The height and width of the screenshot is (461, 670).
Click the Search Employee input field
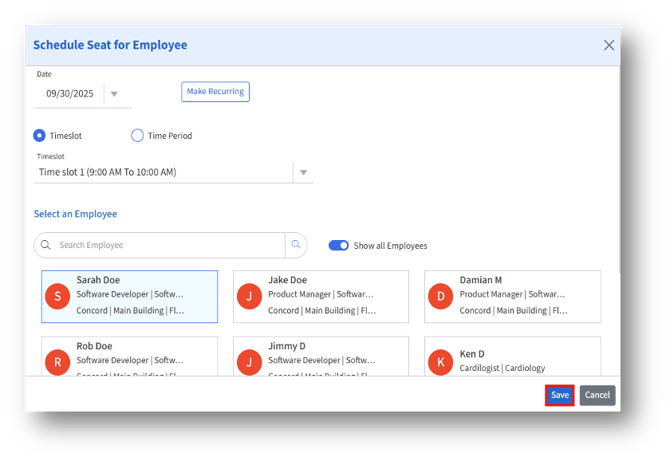165,245
